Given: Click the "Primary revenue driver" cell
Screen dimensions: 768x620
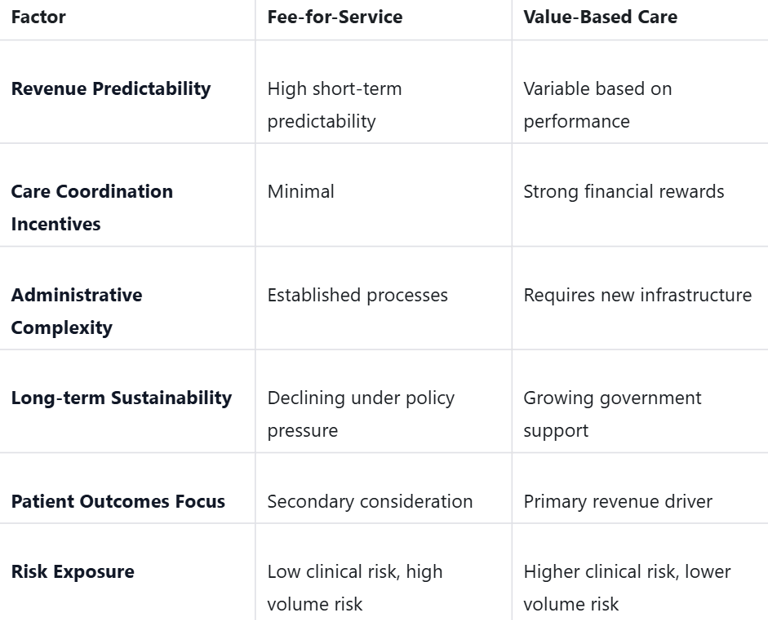Looking at the screenshot, I should tap(618, 501).
